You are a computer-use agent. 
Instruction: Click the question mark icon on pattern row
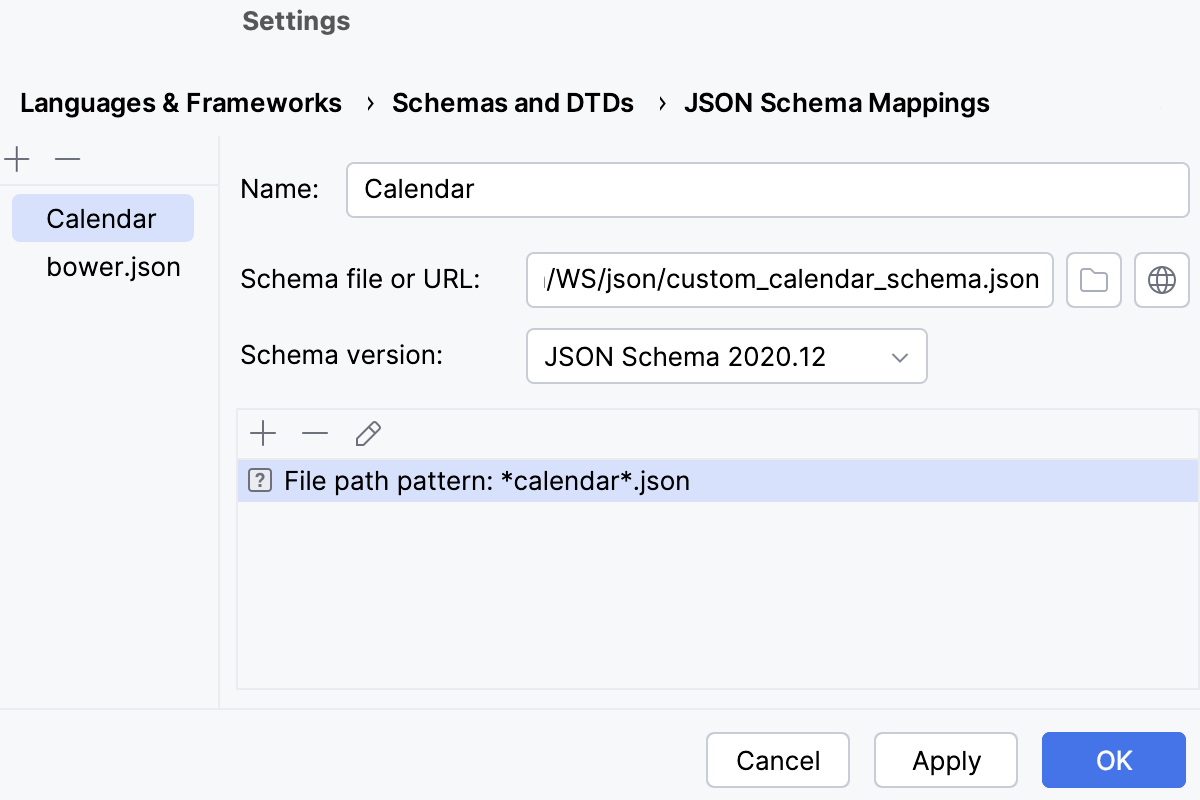258,481
